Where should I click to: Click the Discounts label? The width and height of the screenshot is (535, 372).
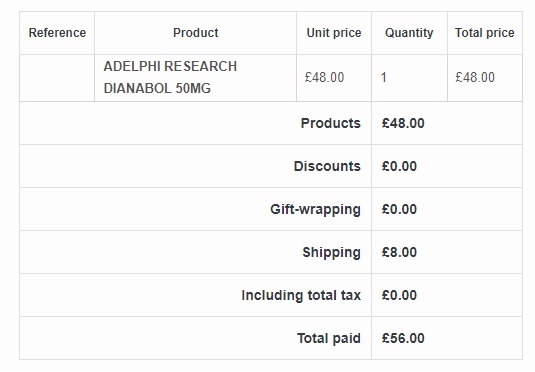[x=327, y=166]
